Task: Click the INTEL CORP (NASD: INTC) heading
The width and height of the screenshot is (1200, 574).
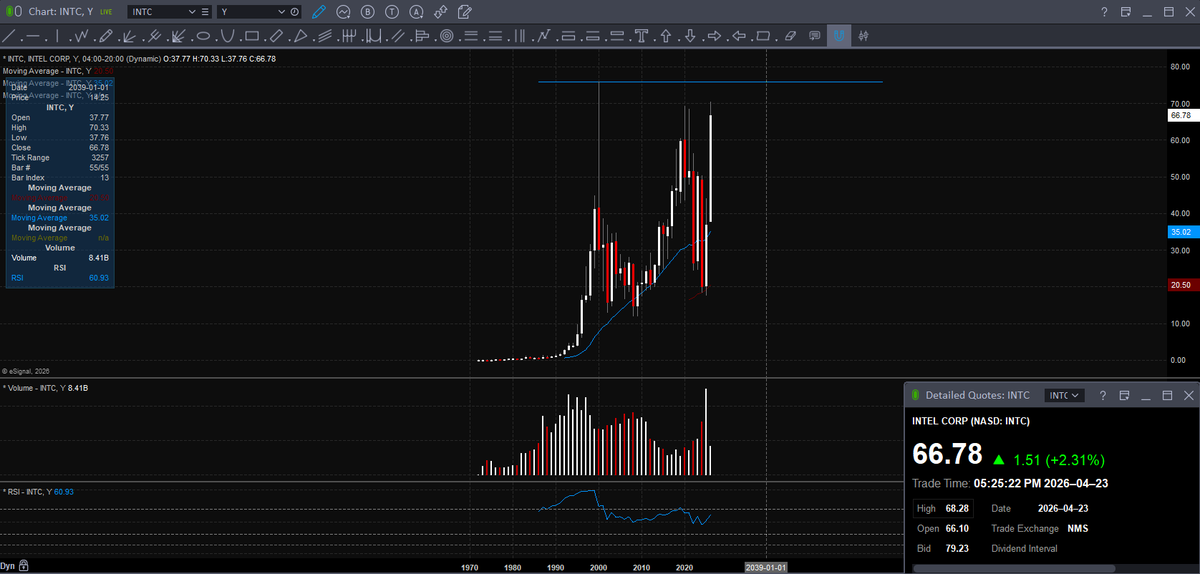Action: tap(971, 421)
